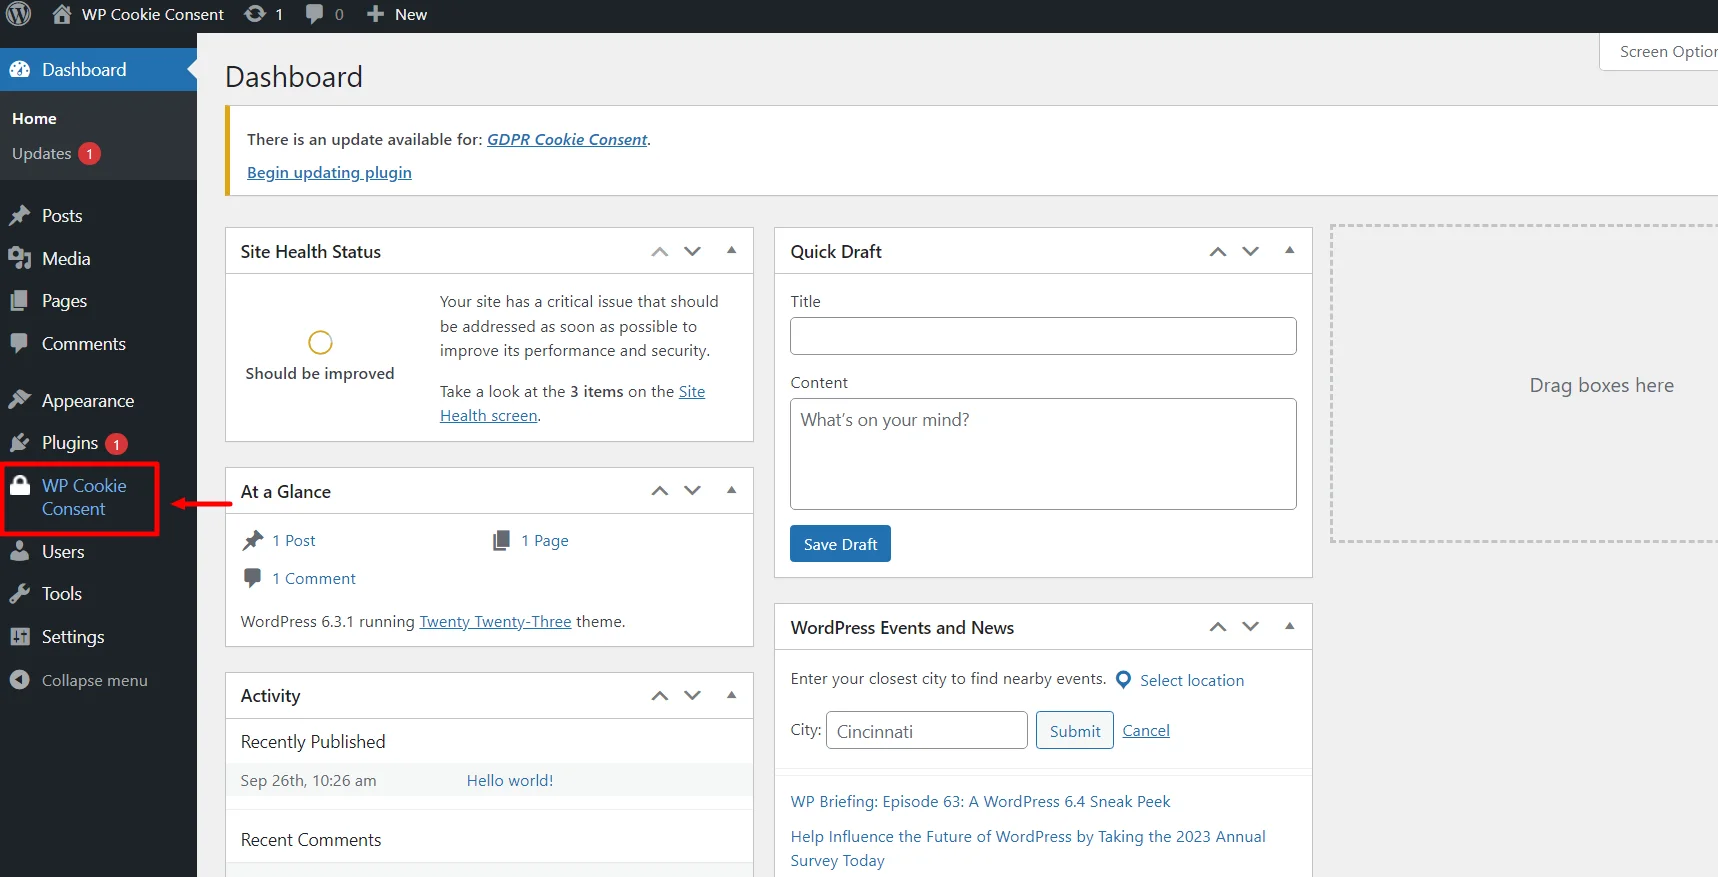Click the Settings sliders icon

pyautogui.click(x=20, y=636)
